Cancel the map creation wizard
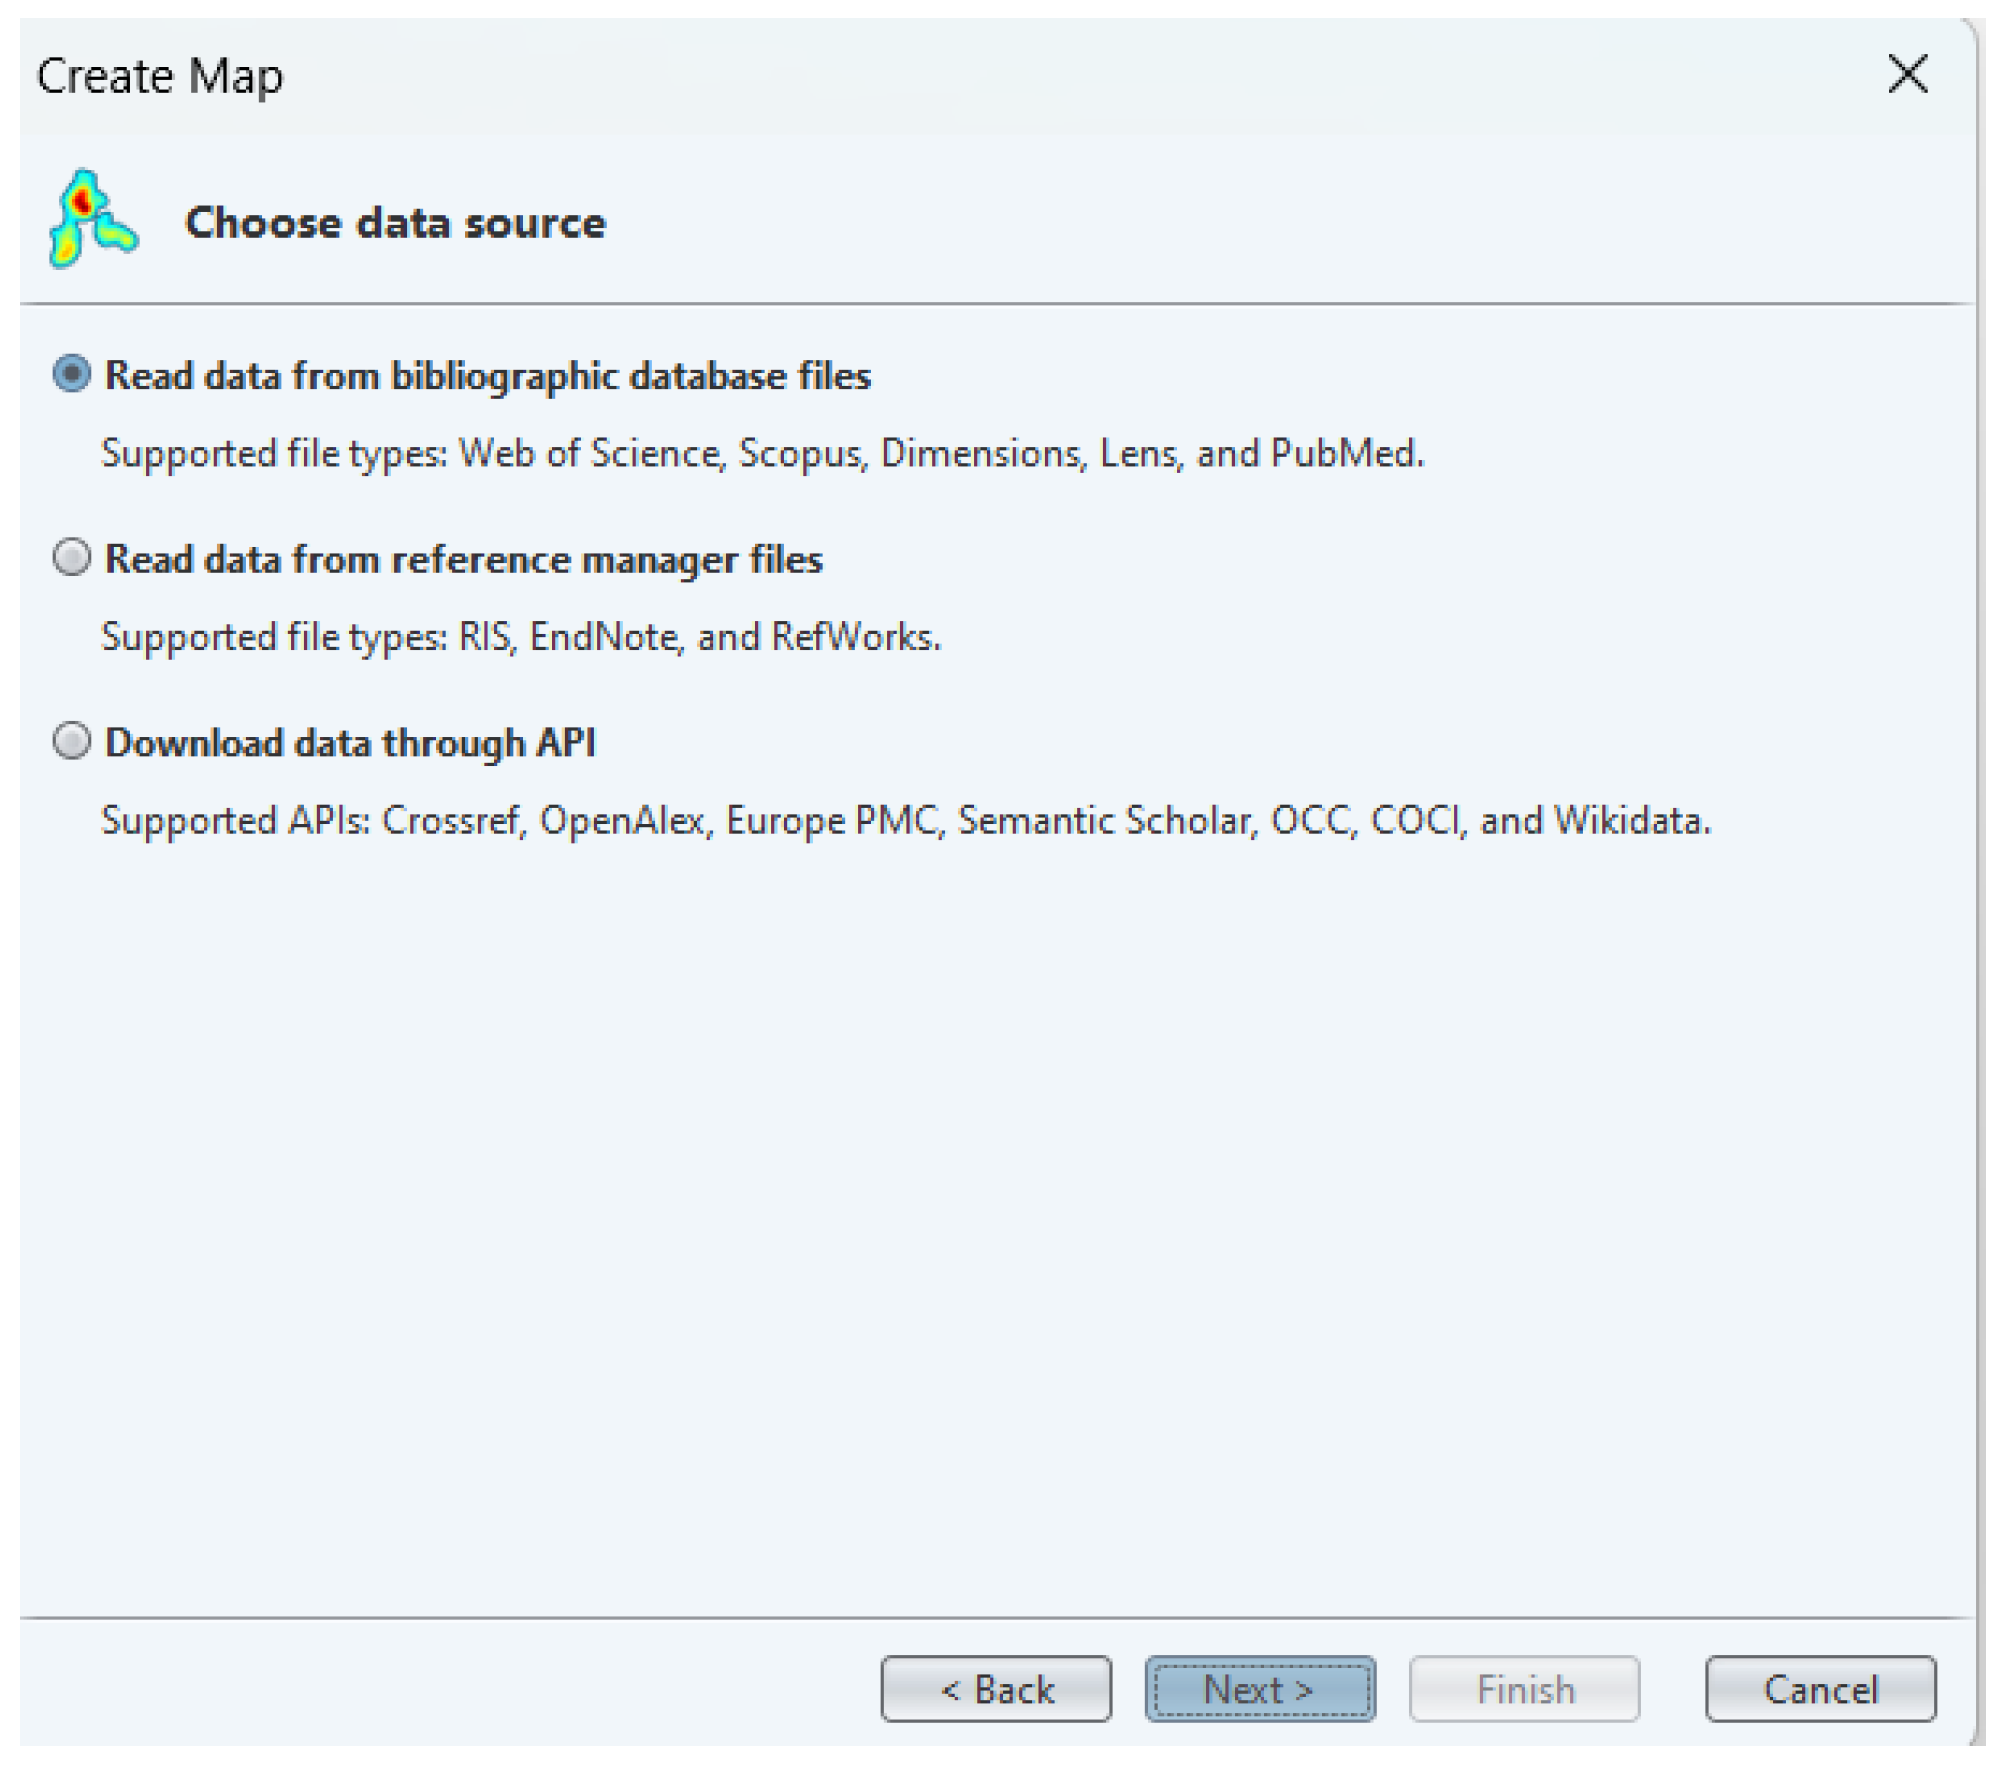The image size is (2005, 1765). tap(1819, 1689)
